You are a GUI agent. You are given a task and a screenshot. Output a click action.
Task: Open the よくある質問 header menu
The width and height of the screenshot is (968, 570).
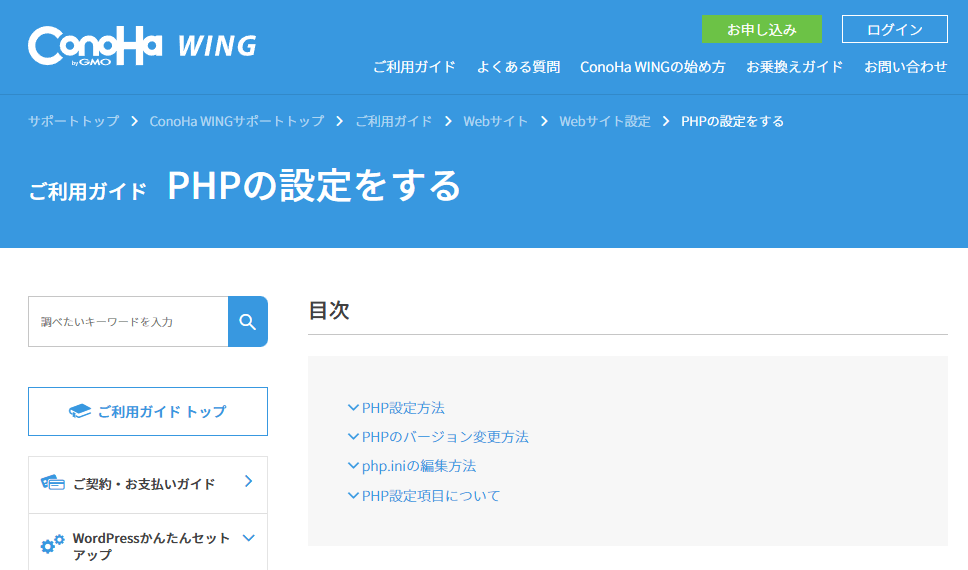click(x=518, y=67)
